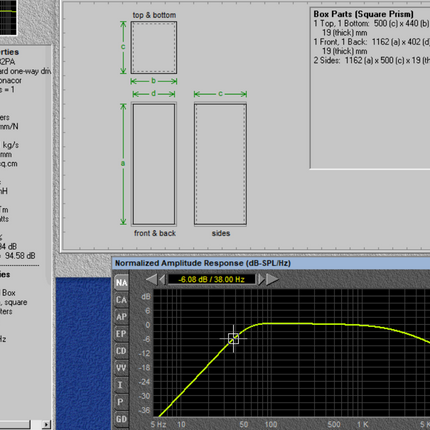
Task: Click the 'Normalized Amplitude Response (dB-SPL/Hz)' title bar
Action: tap(271, 263)
